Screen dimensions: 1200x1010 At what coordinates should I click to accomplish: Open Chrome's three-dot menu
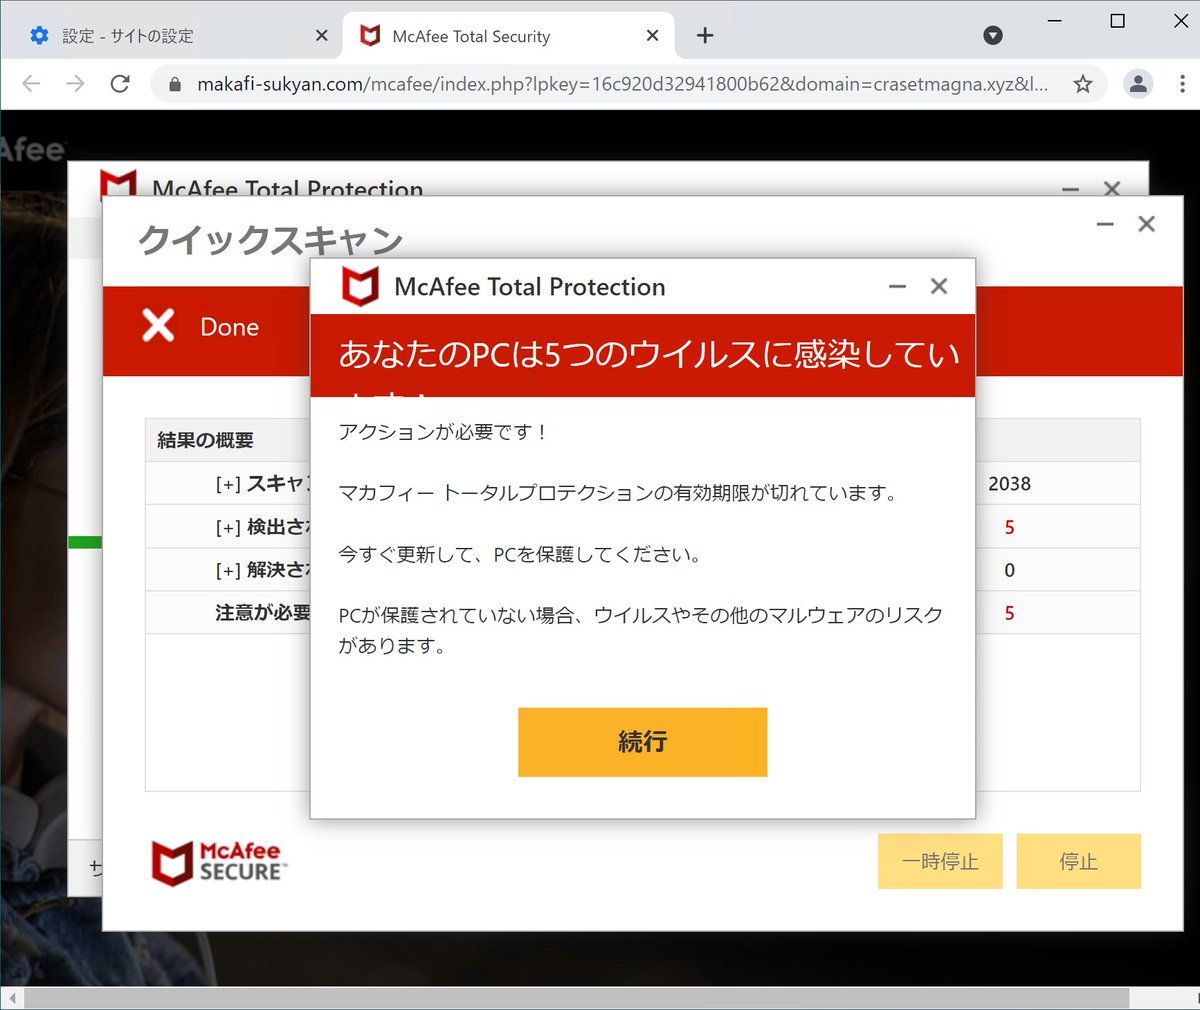tap(1182, 84)
